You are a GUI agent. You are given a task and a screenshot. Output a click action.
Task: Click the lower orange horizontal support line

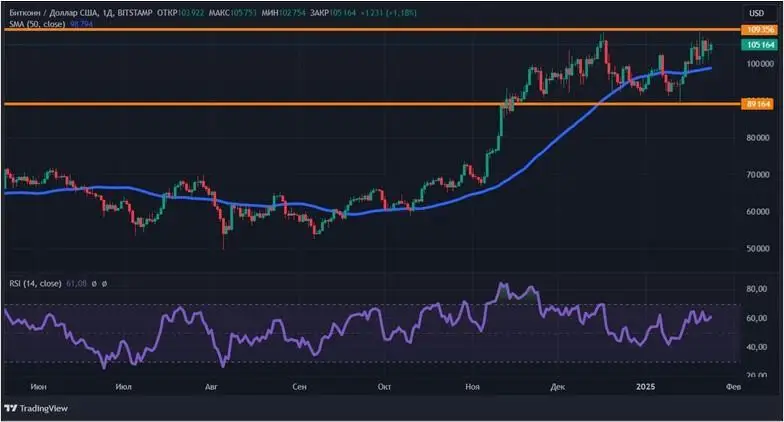[x=300, y=103]
